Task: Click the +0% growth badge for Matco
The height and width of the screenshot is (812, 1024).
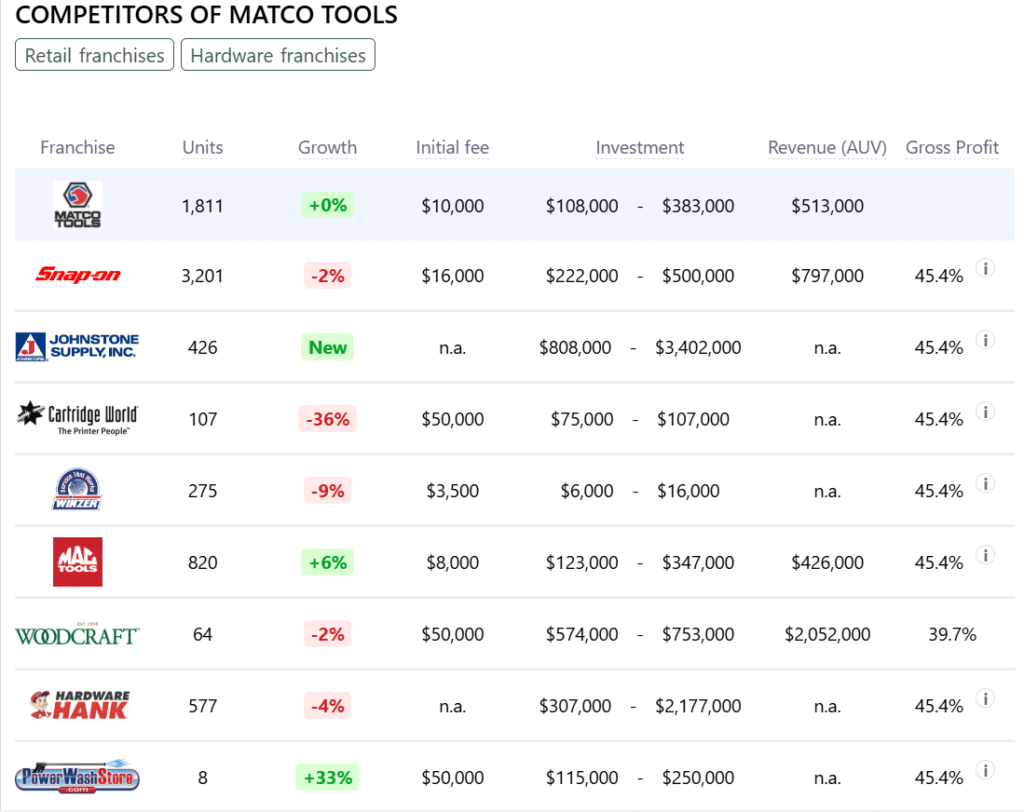Action: pyautogui.click(x=327, y=205)
